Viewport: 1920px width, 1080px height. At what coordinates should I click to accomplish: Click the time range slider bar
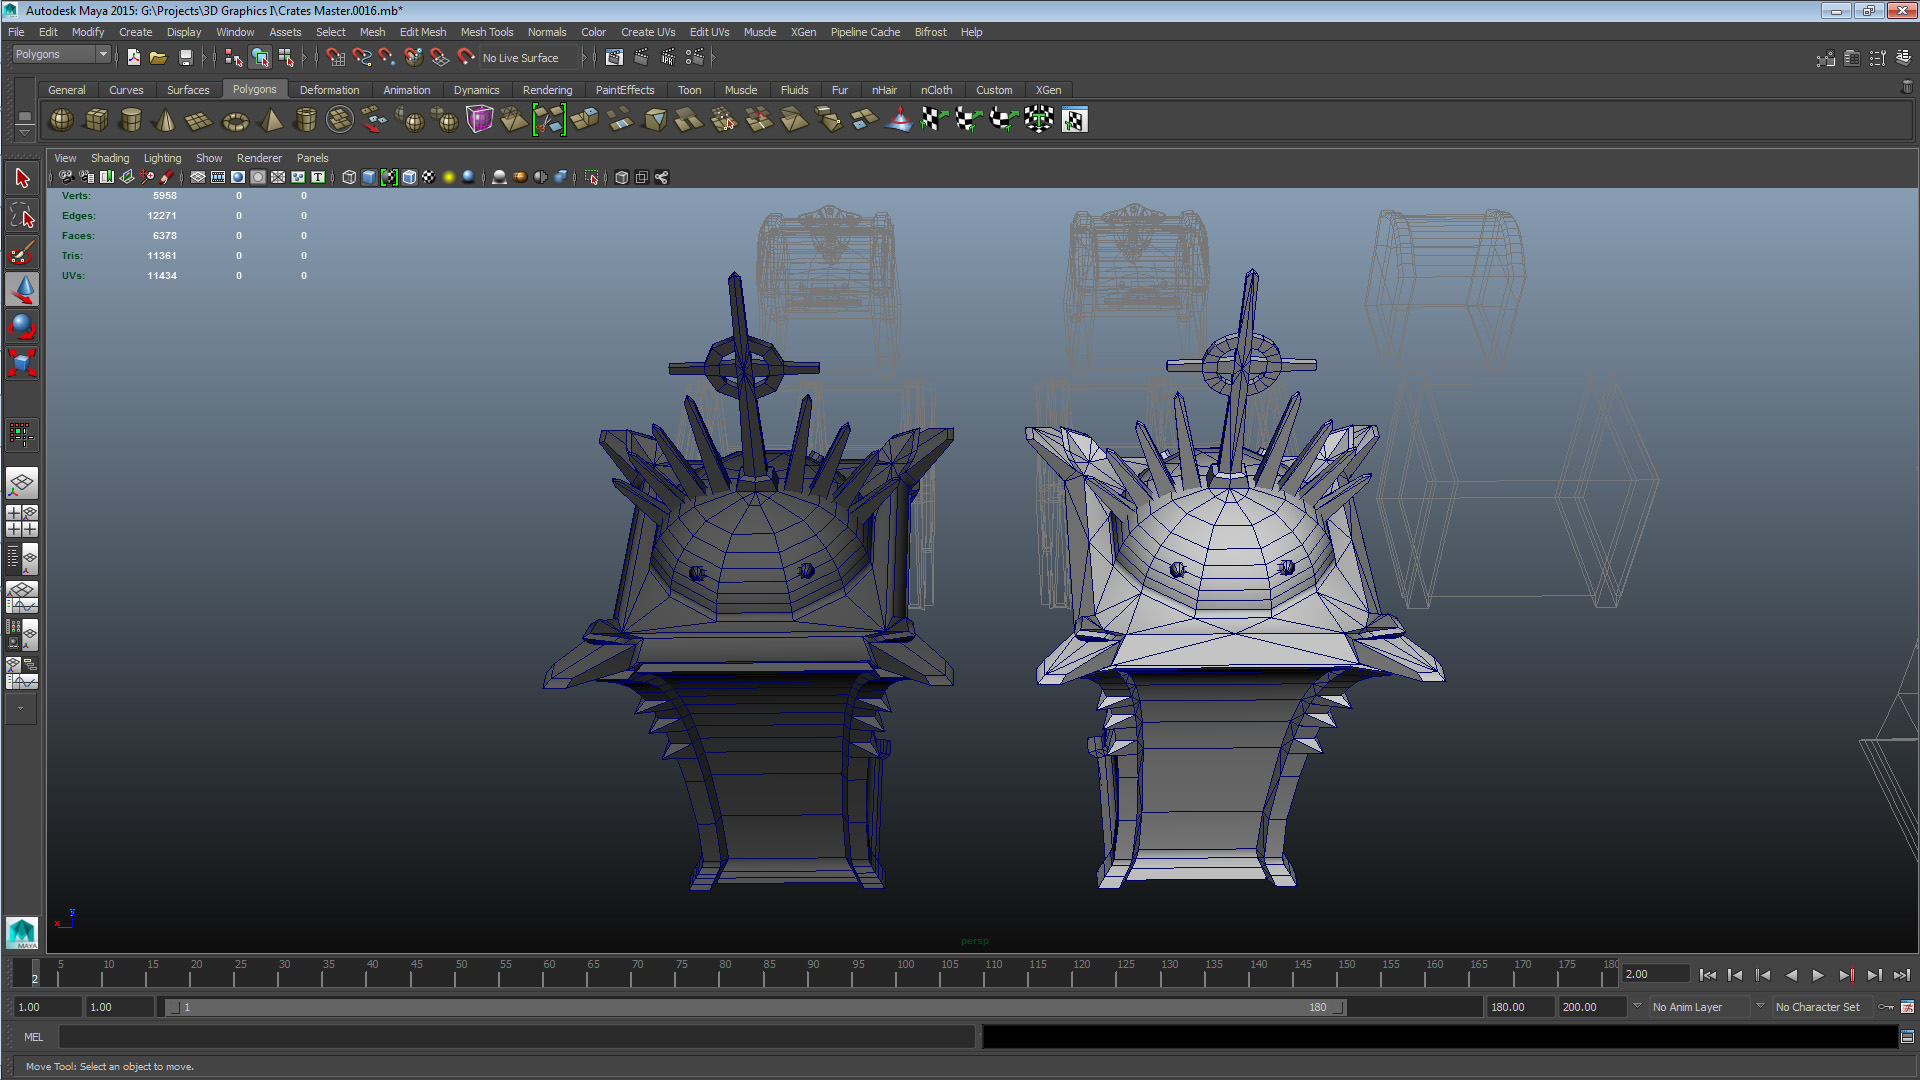(755, 1007)
